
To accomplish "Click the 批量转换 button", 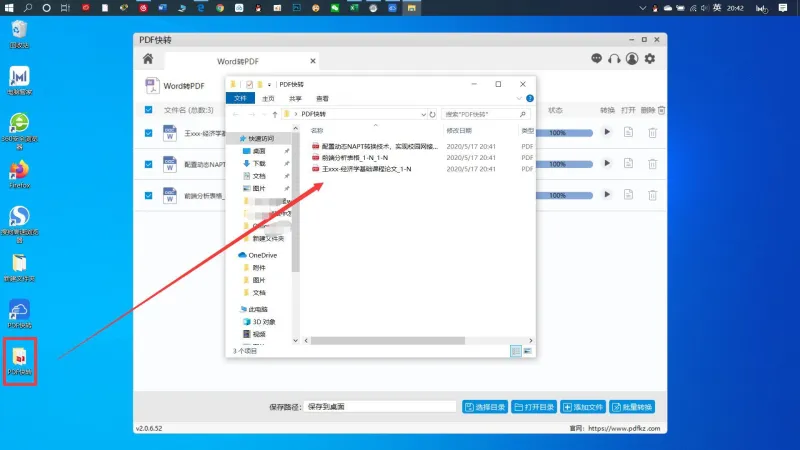I will click(x=632, y=407).
